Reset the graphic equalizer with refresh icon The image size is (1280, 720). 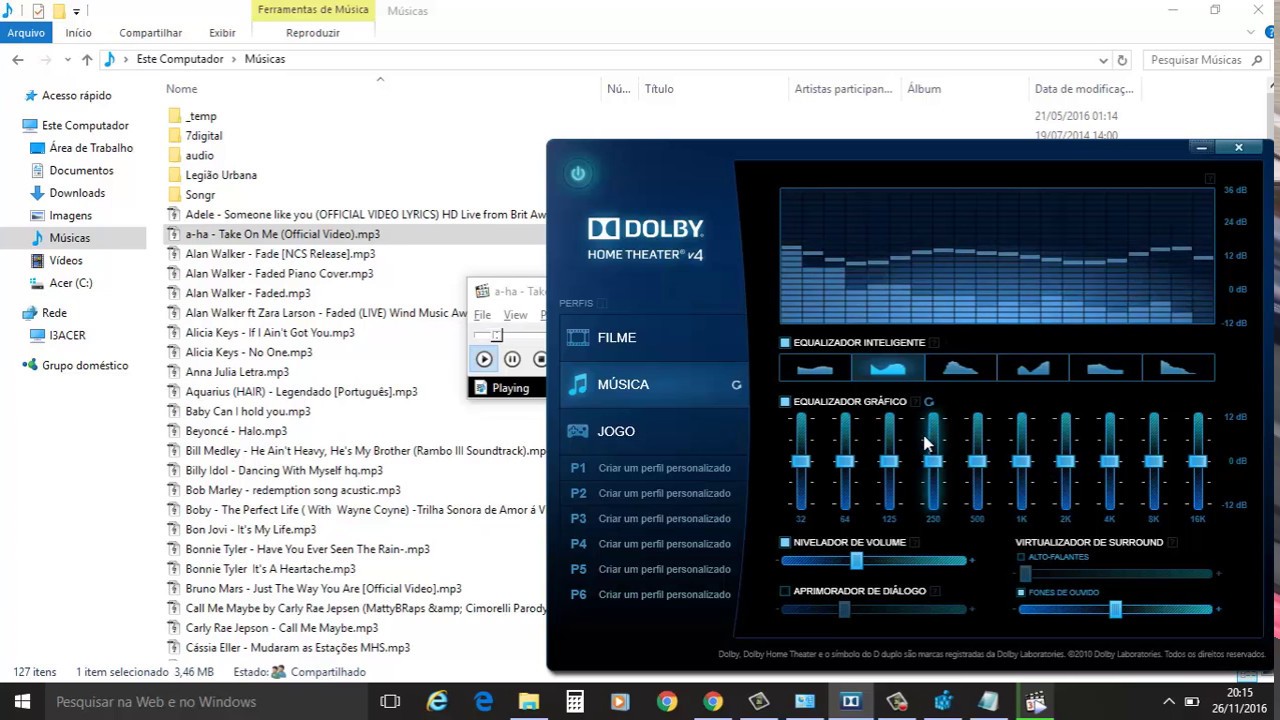coord(929,402)
